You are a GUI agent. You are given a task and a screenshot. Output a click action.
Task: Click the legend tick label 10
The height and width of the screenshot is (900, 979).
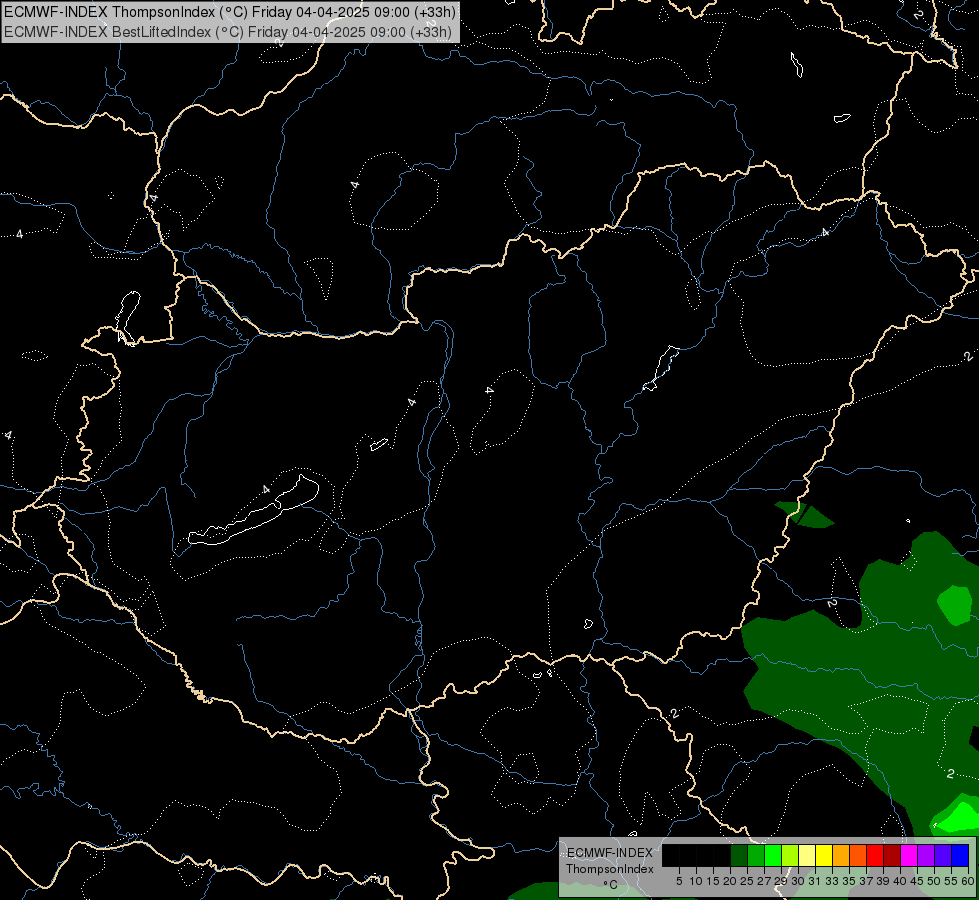coord(696,881)
